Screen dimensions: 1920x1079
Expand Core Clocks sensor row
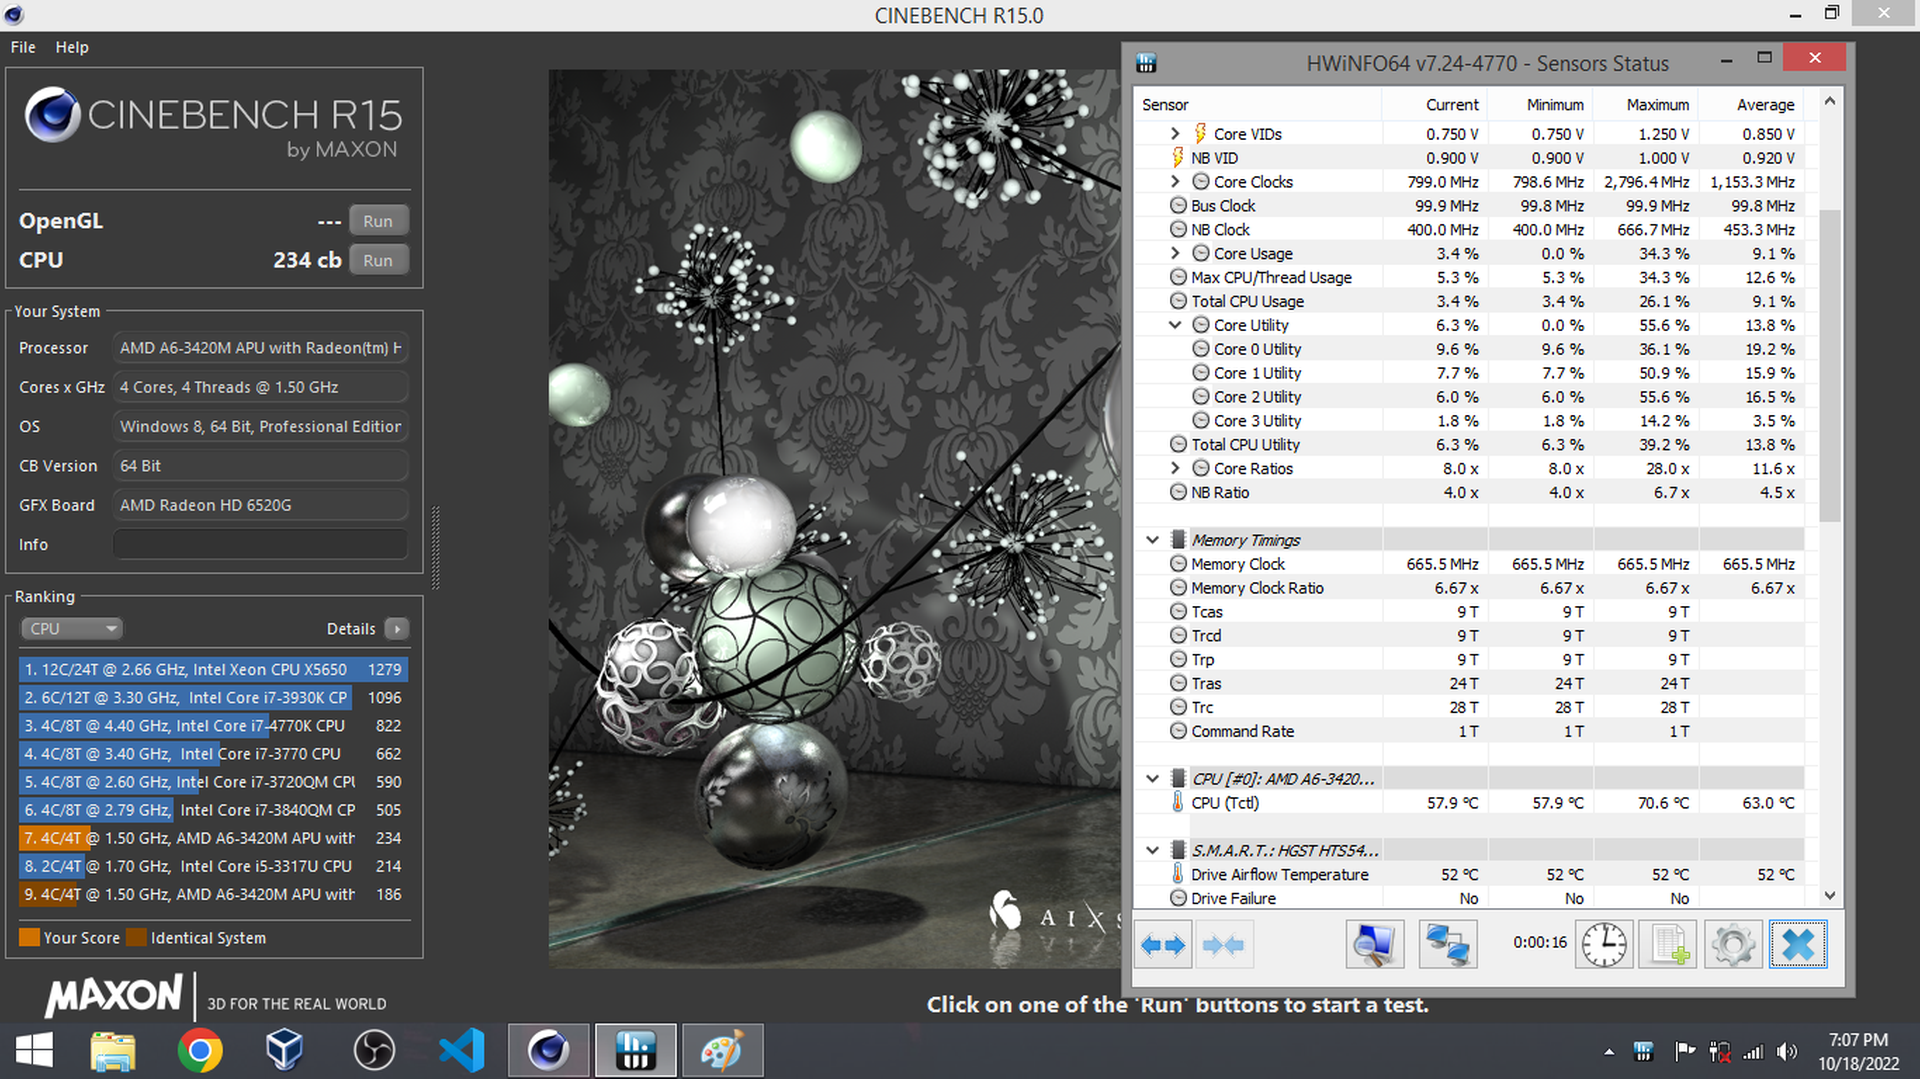[x=1175, y=181]
